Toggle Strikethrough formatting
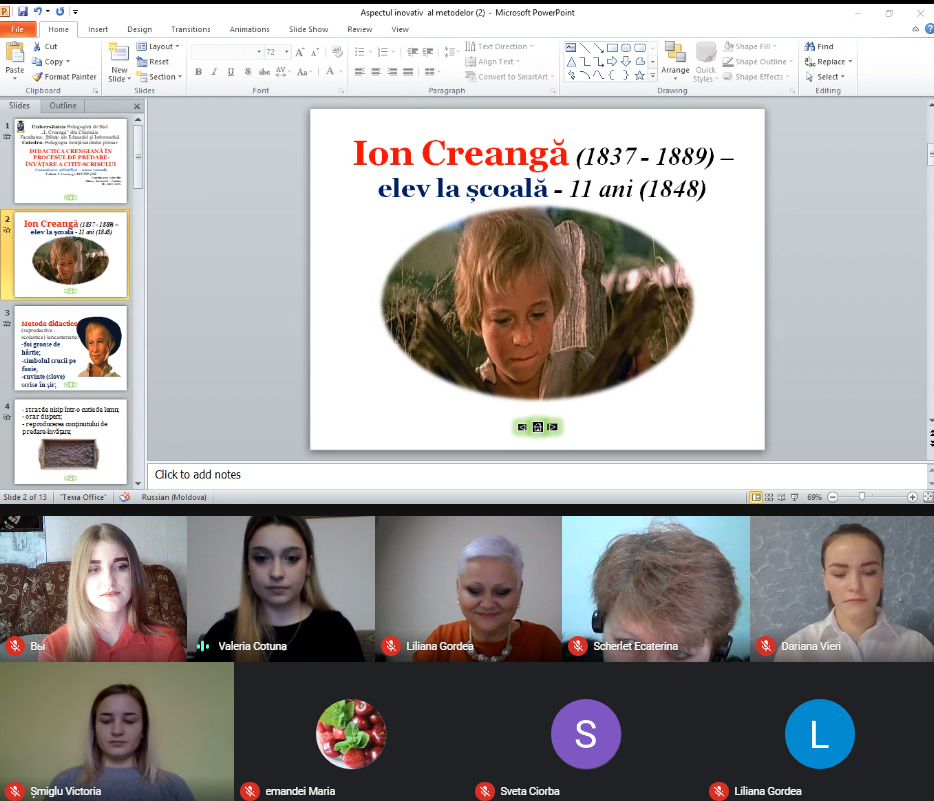 tap(264, 72)
